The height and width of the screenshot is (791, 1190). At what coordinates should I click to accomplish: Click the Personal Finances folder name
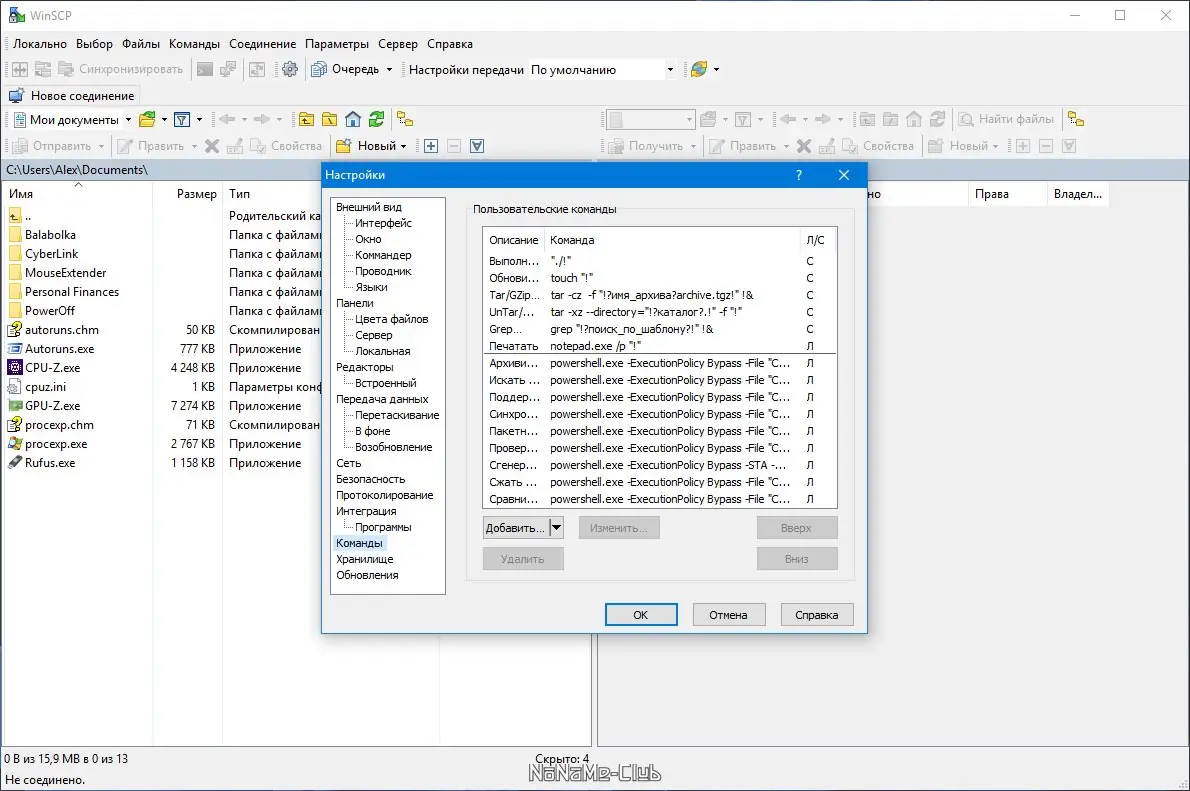(72, 292)
